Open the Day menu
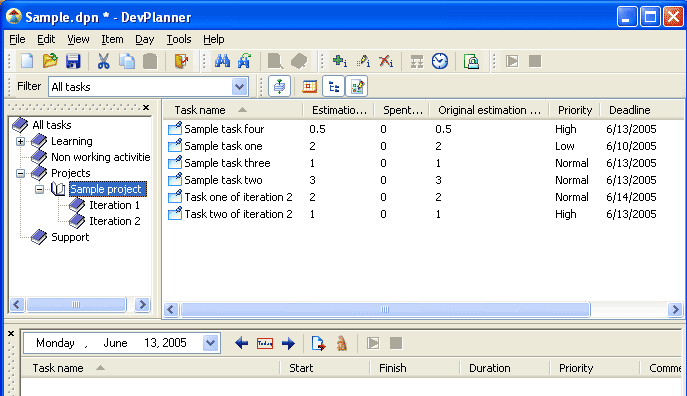687x396 pixels. [x=144, y=39]
